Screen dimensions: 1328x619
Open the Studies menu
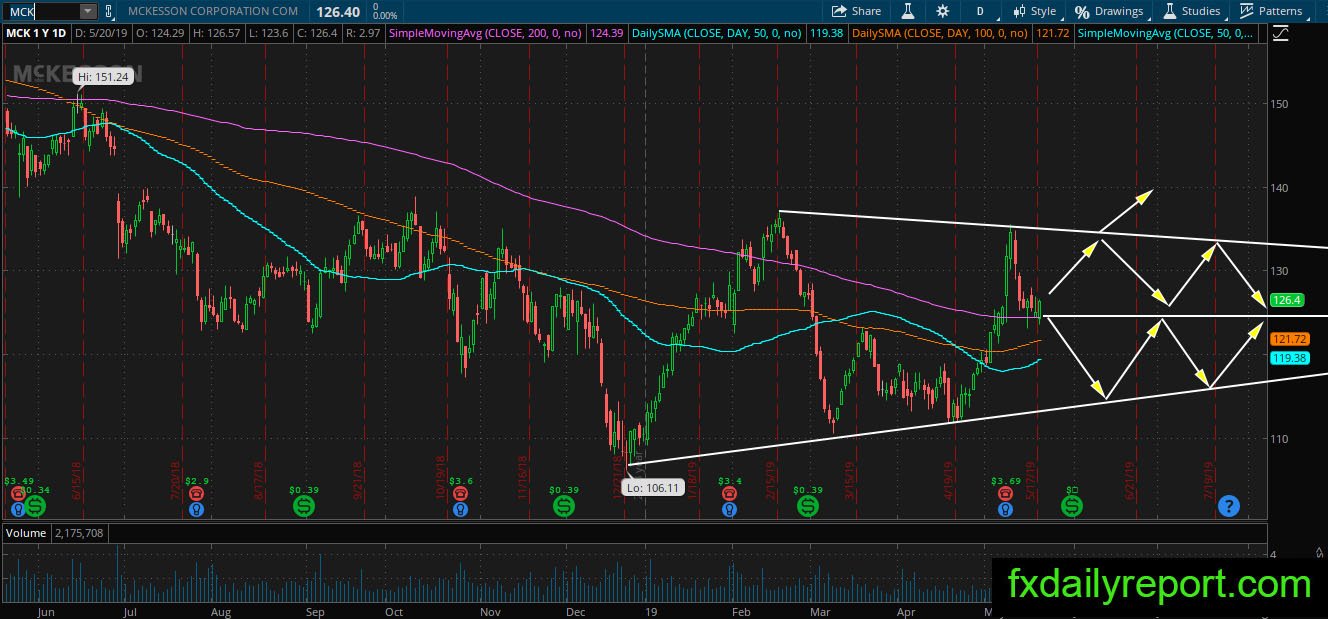tap(1190, 11)
